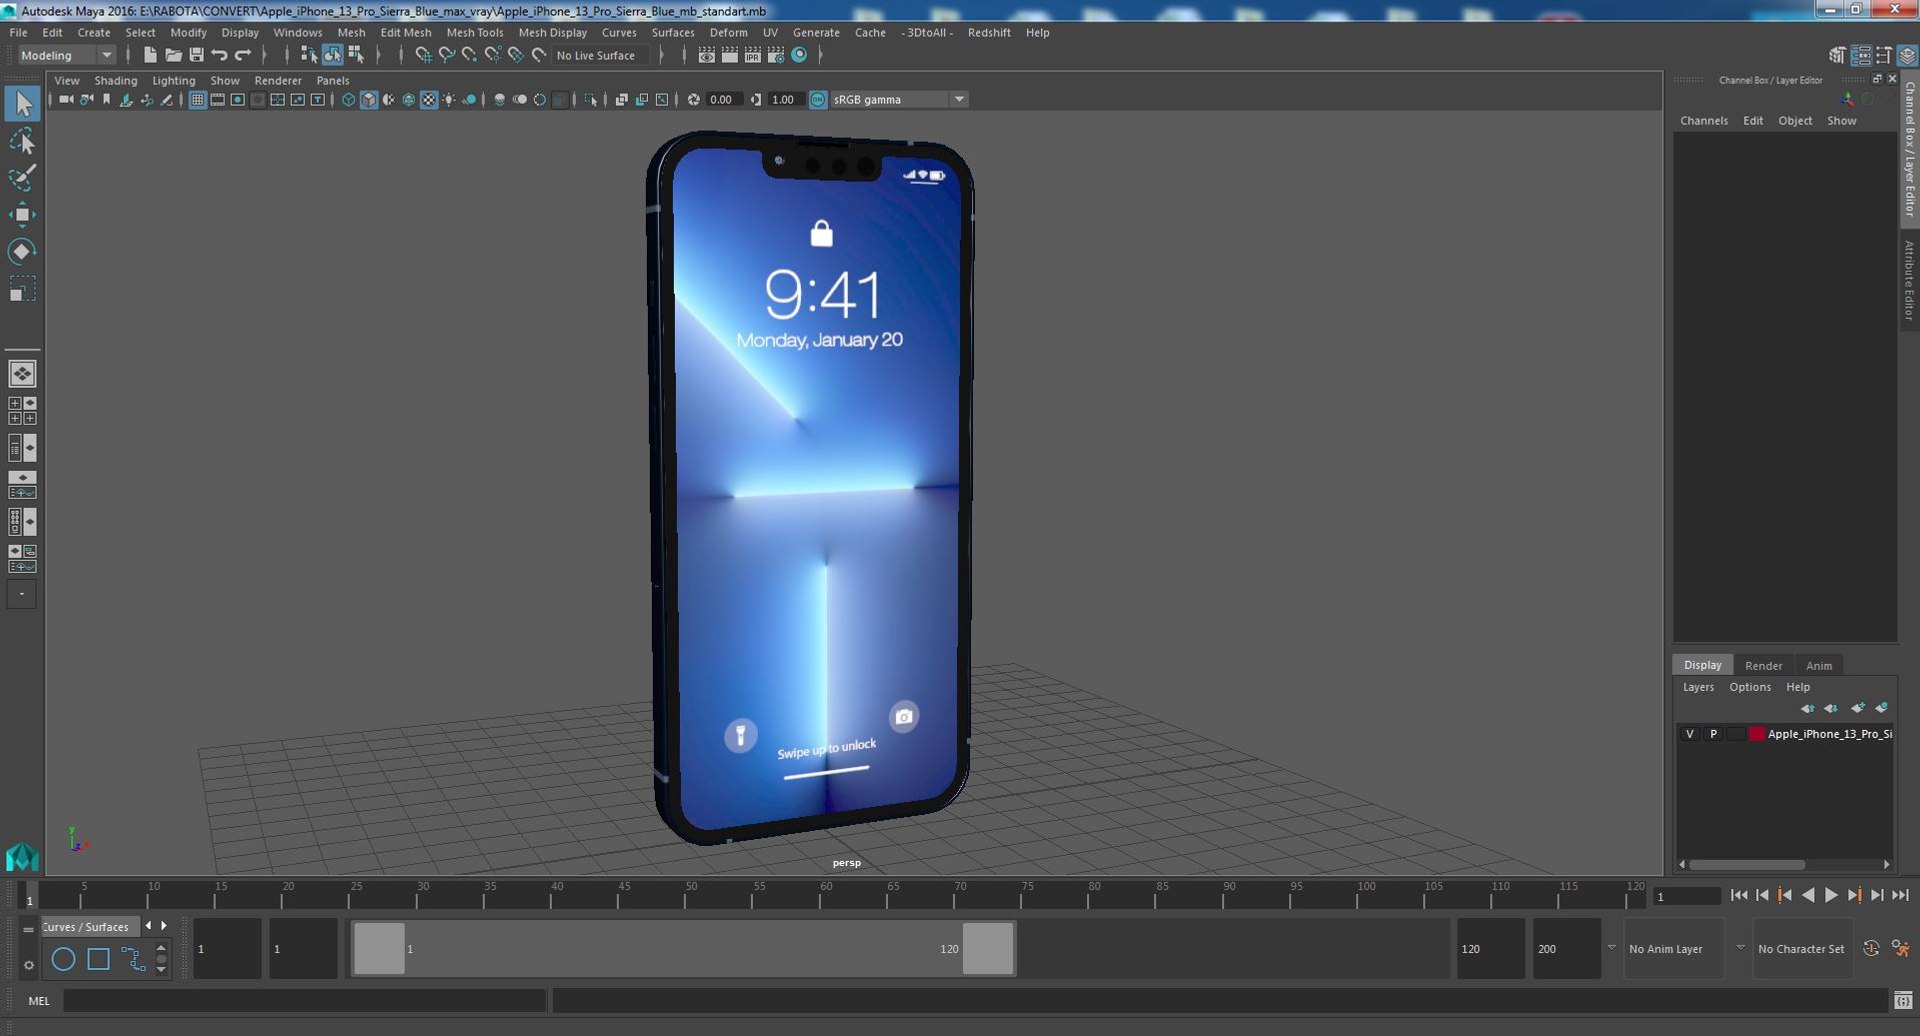
Task: Toggle playback P box on Apple_iPhone layer
Action: click(1713, 734)
